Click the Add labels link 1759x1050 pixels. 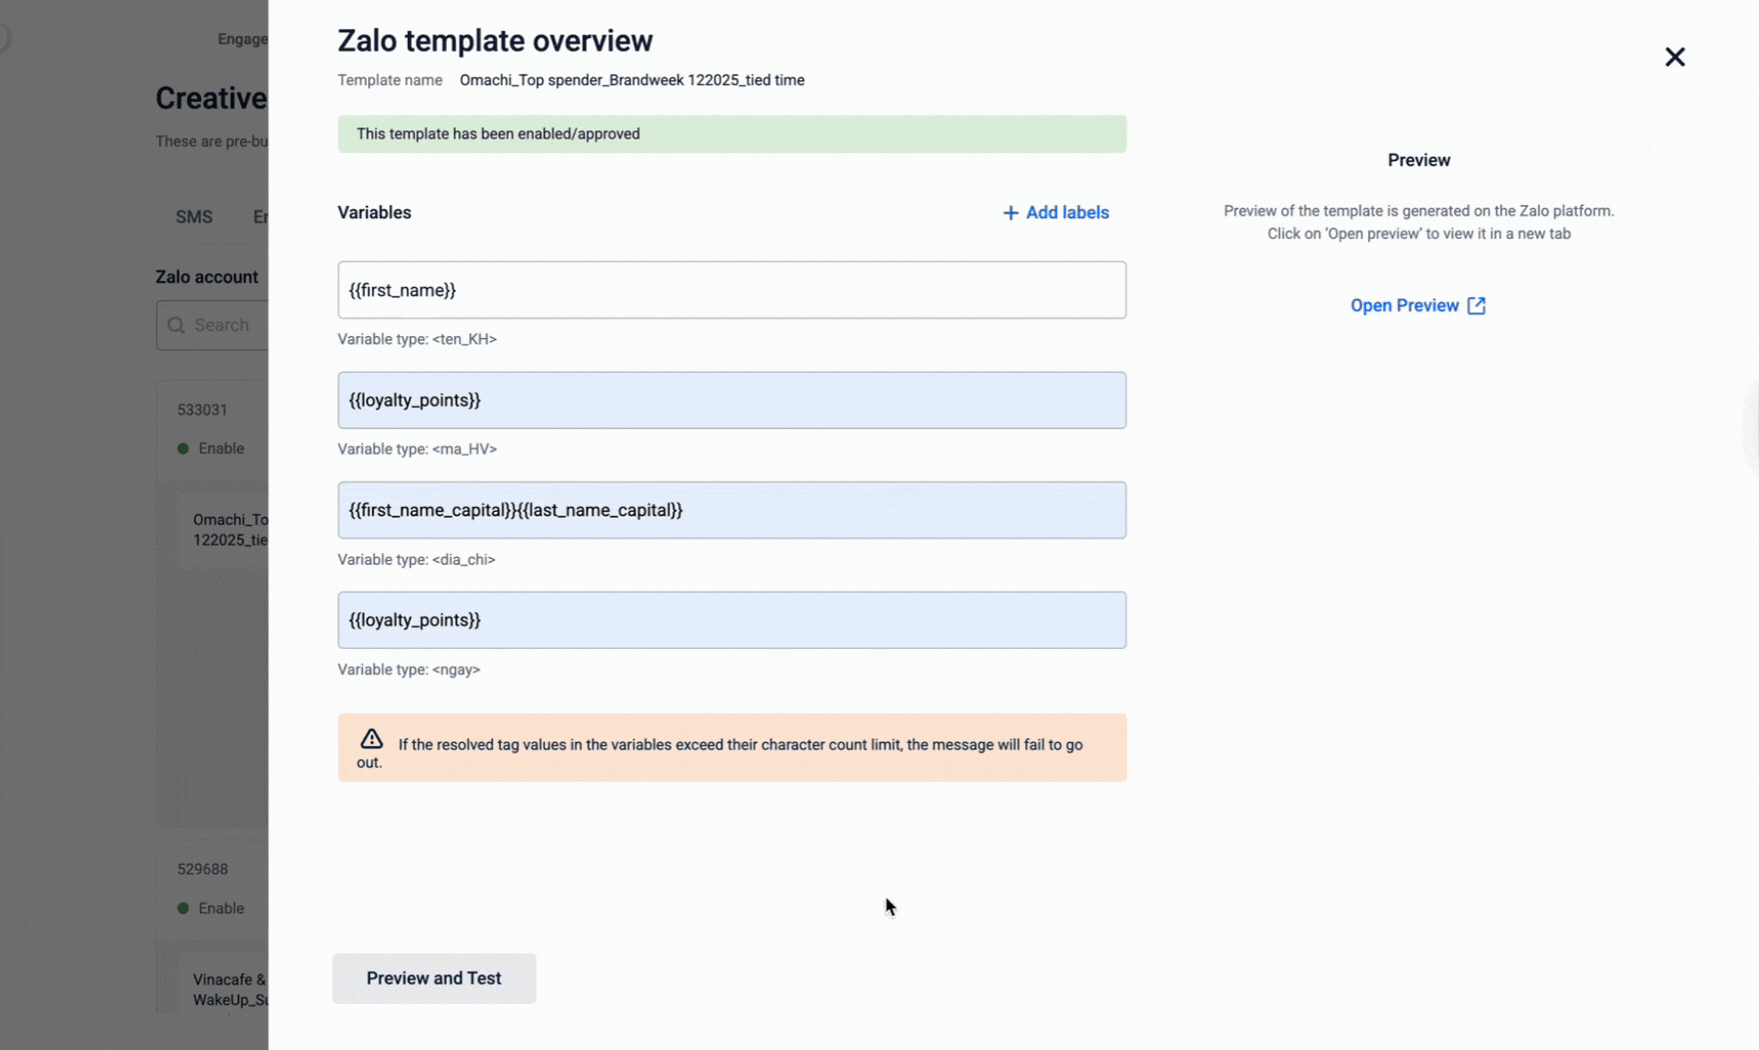[1056, 213]
